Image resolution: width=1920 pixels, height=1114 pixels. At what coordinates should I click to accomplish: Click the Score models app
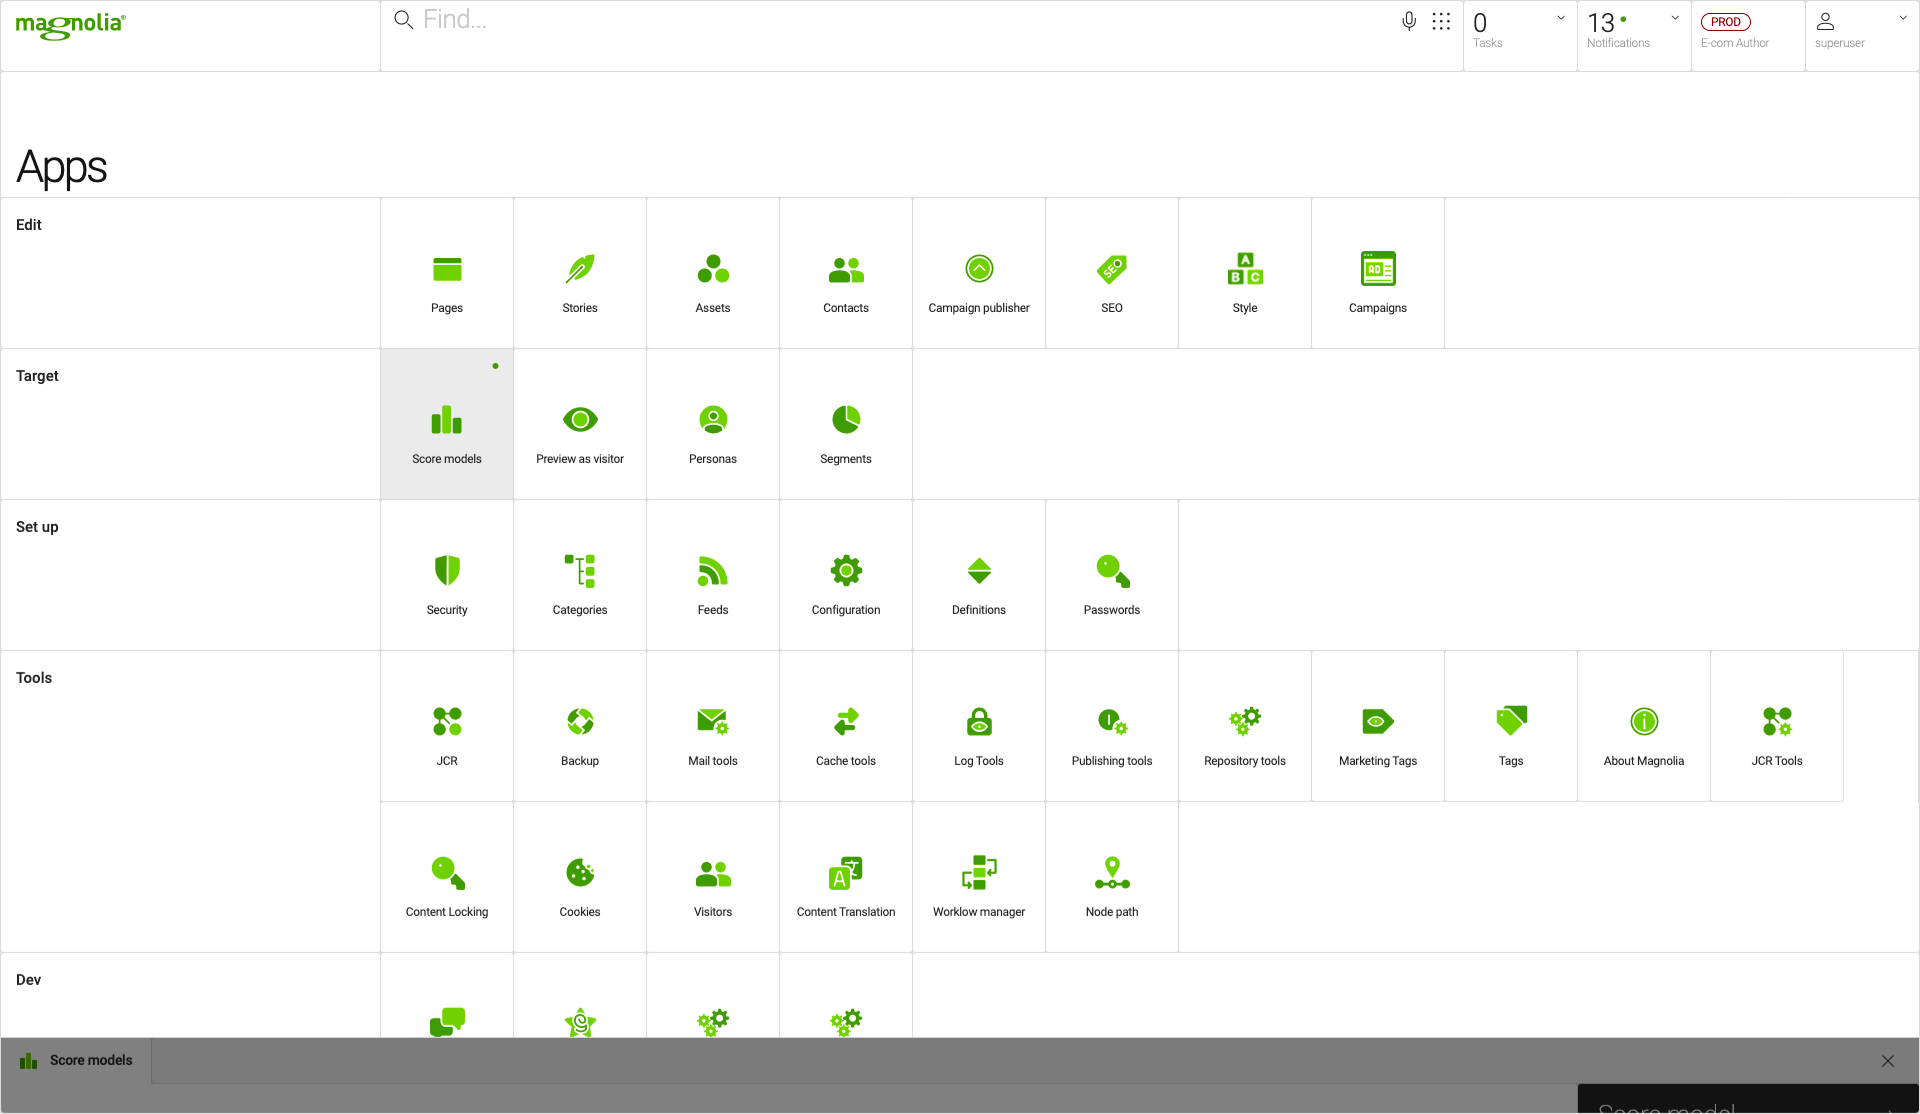click(x=447, y=423)
